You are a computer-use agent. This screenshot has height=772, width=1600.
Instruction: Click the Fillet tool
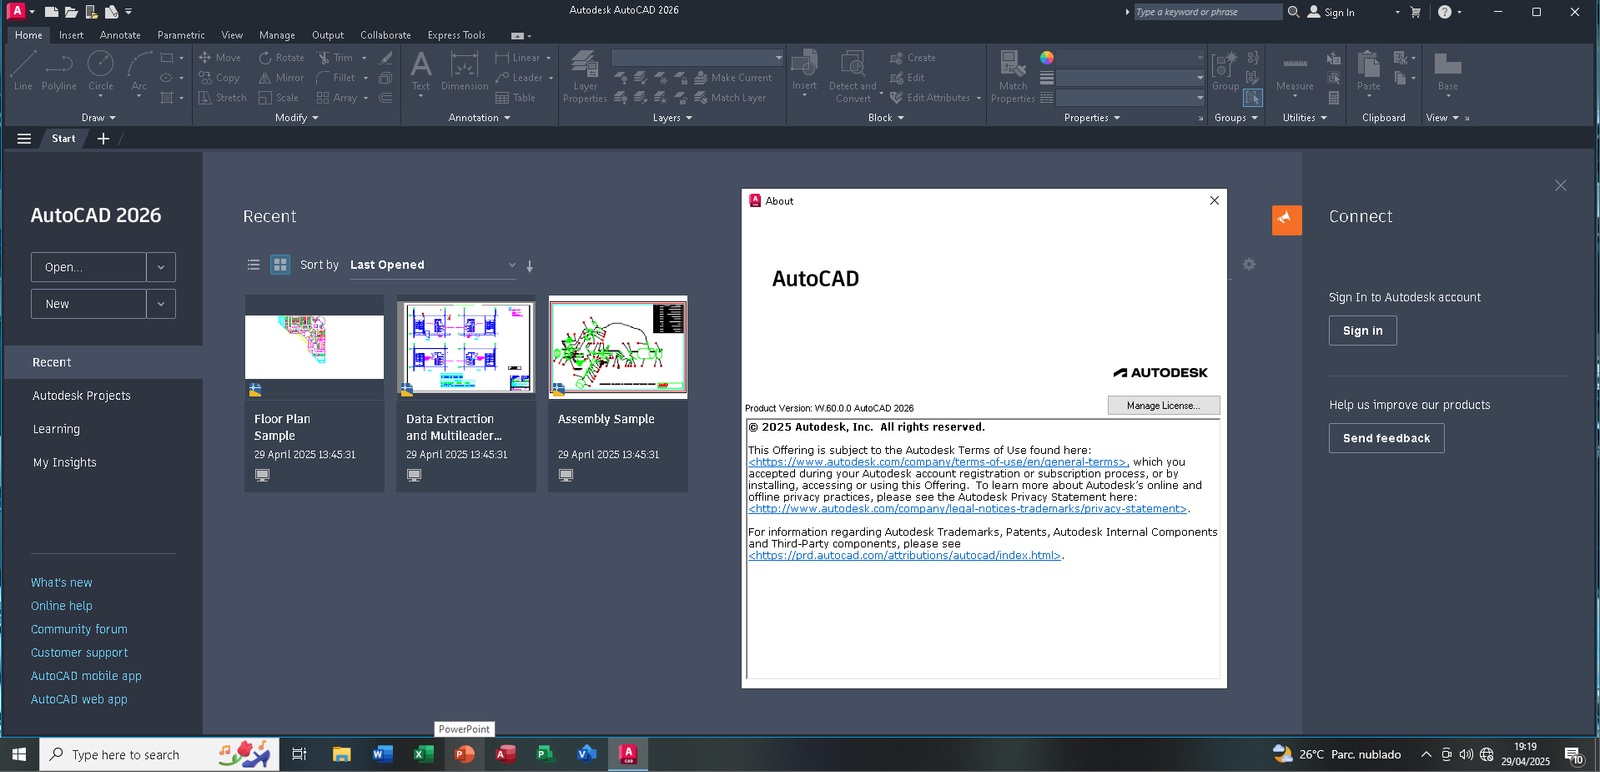click(336, 78)
